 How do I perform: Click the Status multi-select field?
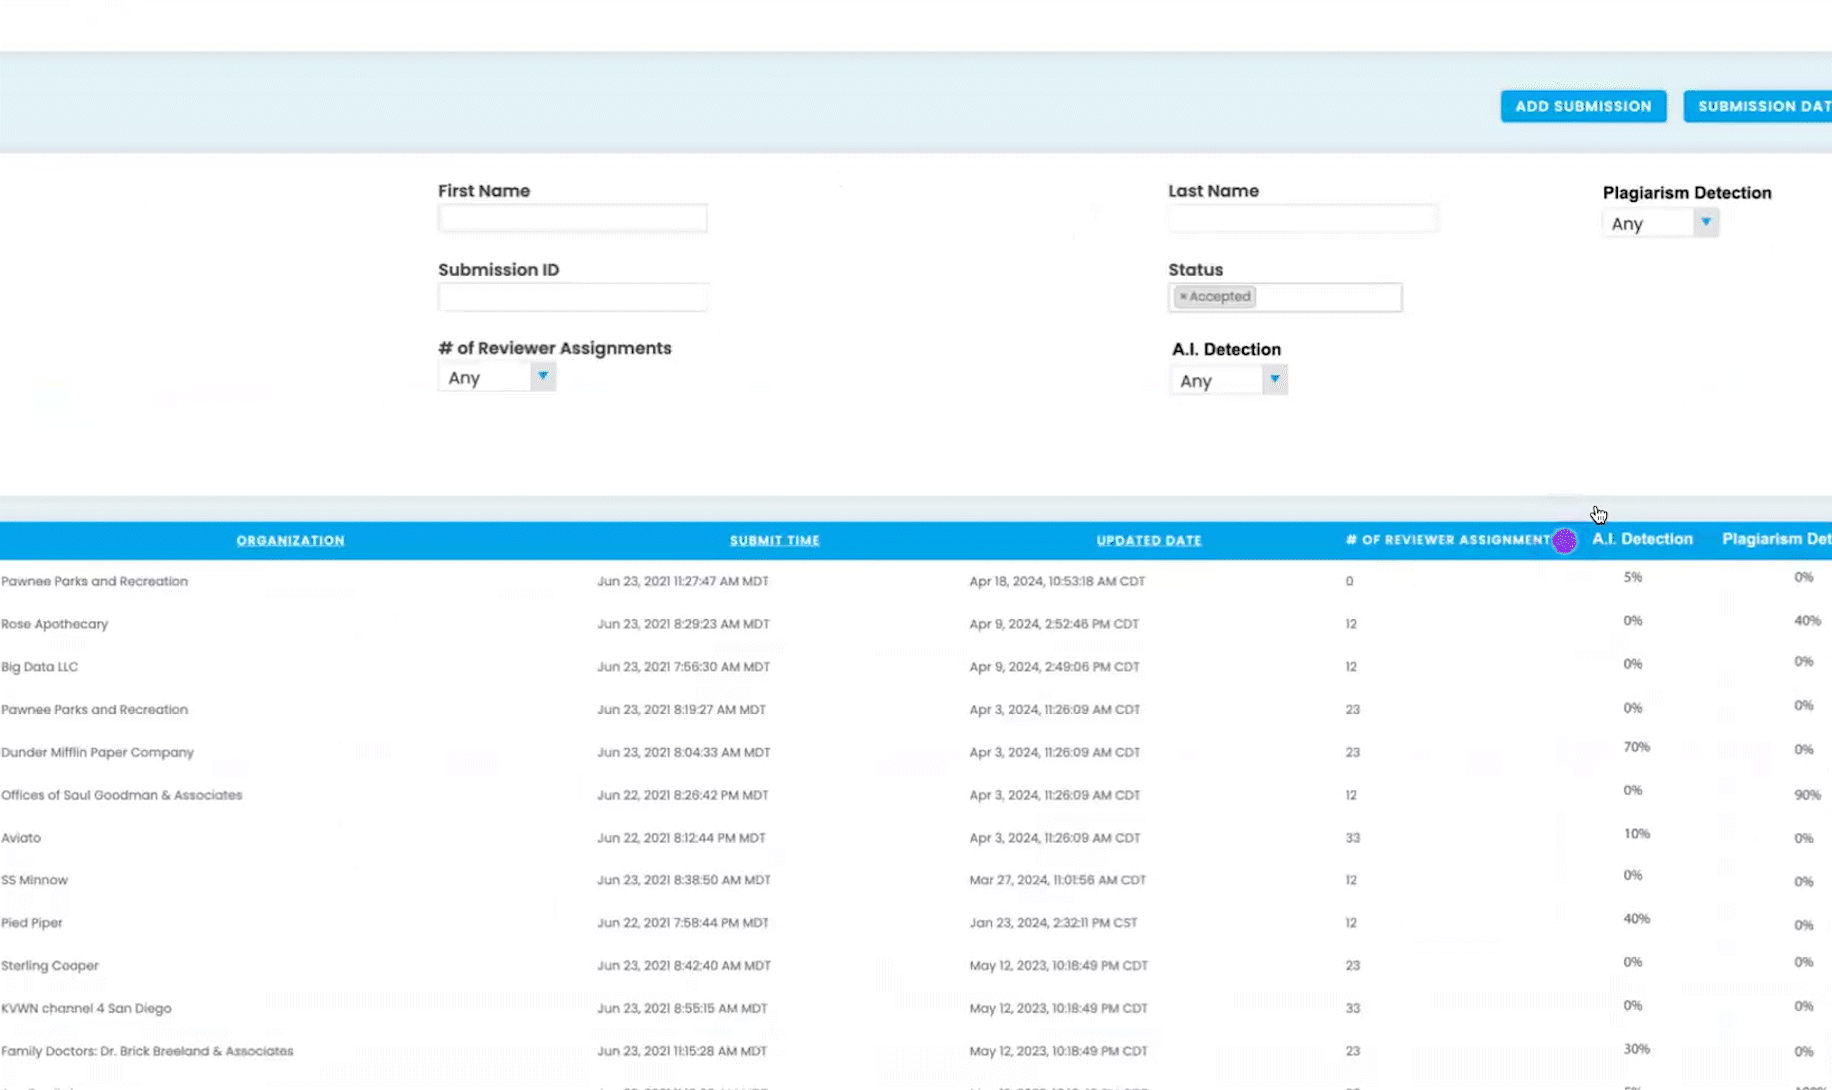[x=1285, y=297]
